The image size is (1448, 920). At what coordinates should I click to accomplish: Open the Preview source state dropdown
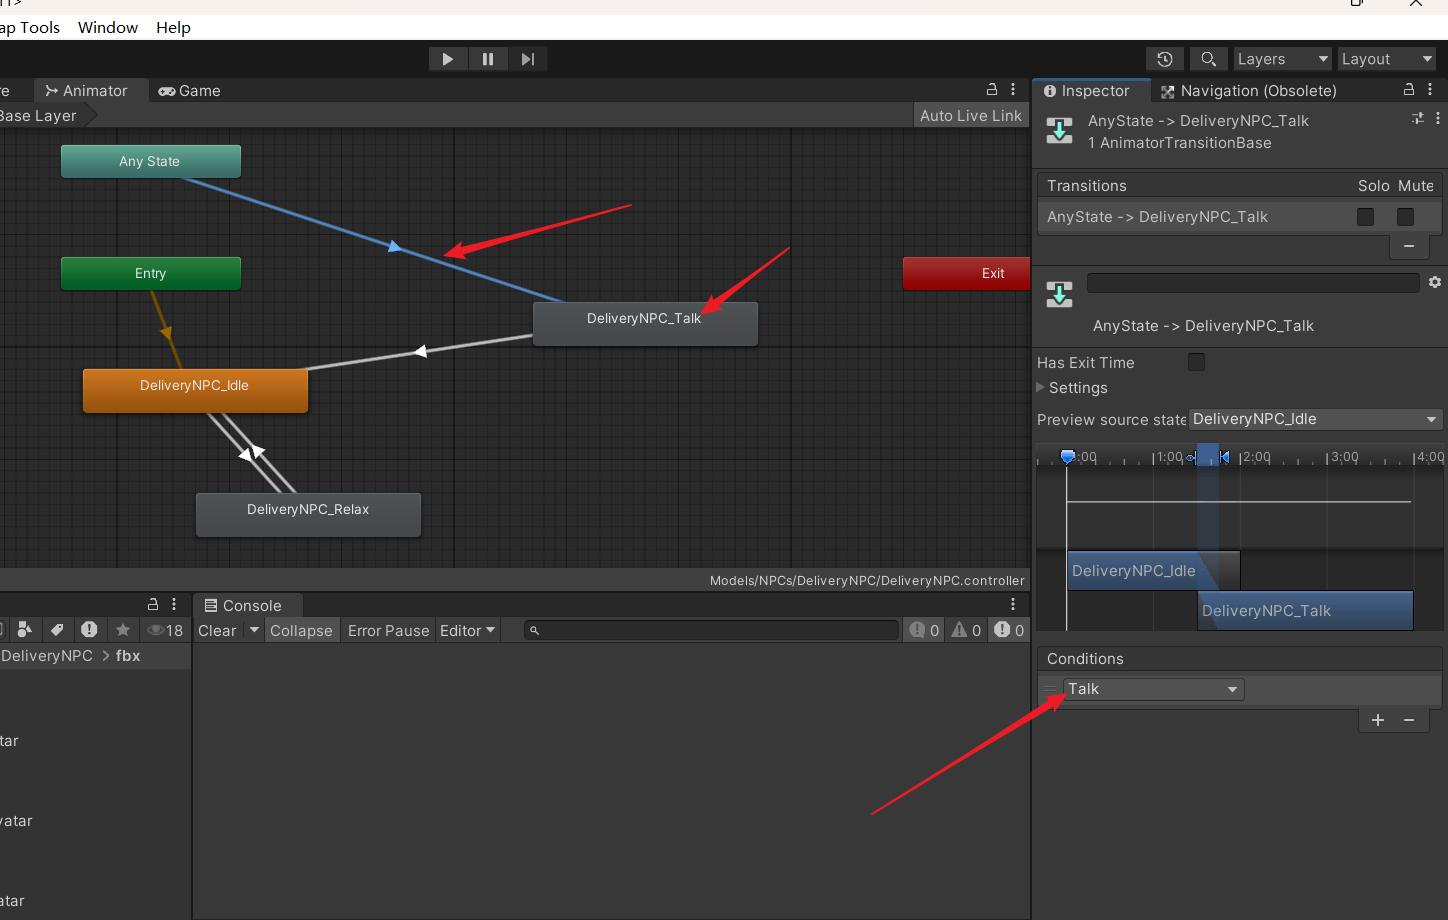click(1314, 419)
